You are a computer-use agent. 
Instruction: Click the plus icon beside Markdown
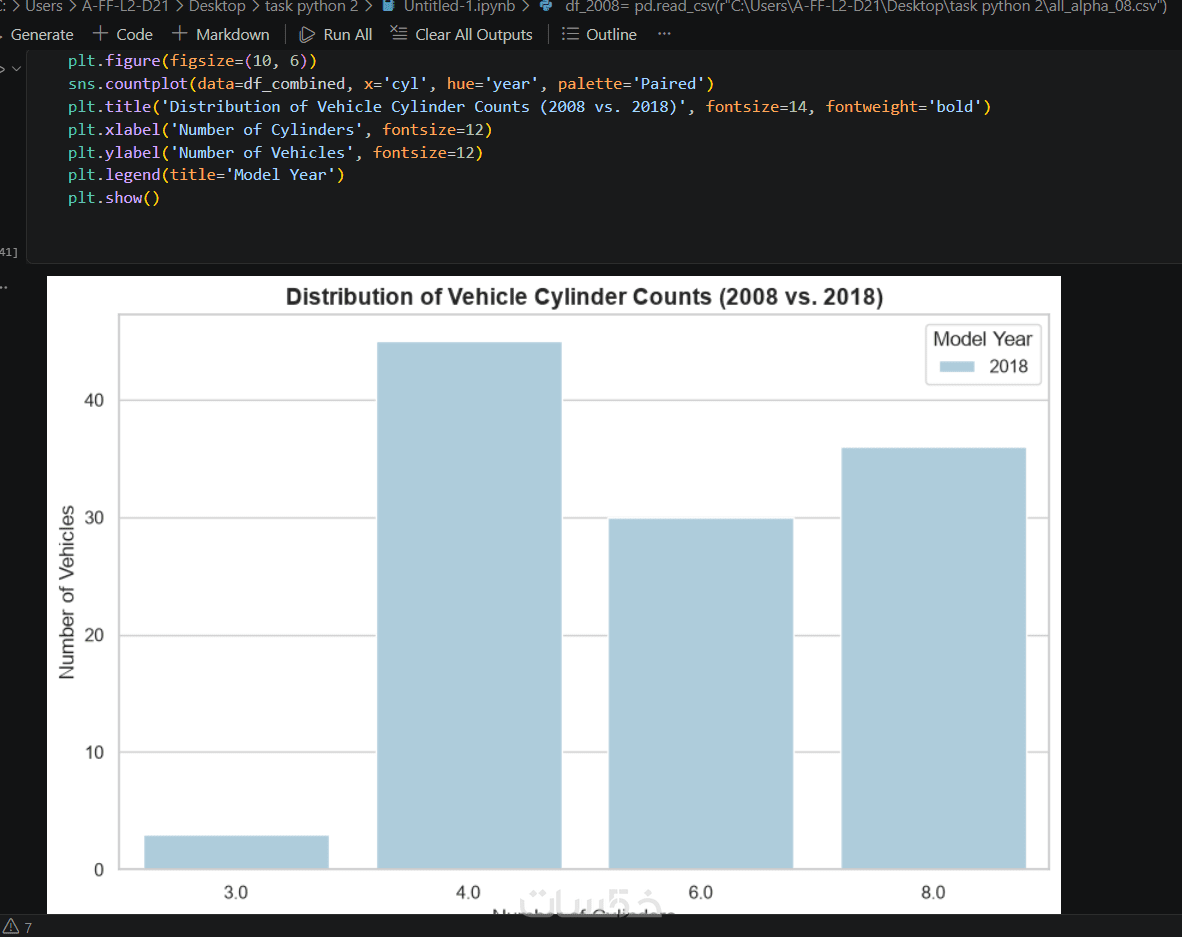179,34
